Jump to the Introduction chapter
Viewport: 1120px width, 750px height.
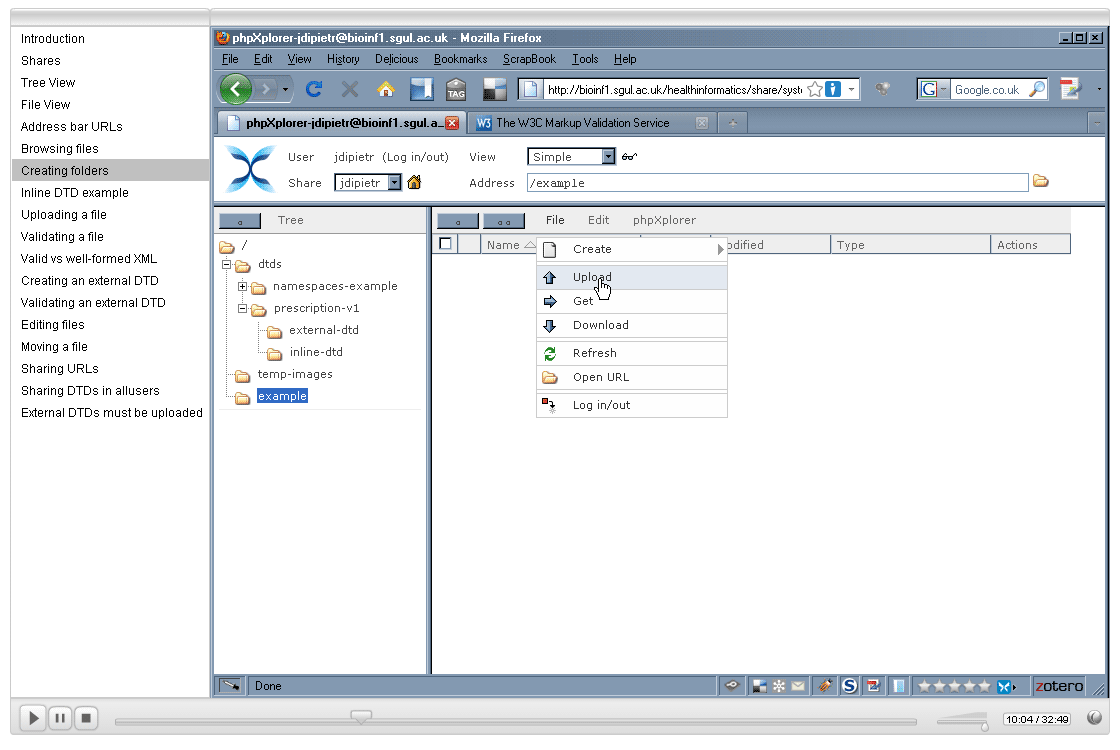click(53, 39)
